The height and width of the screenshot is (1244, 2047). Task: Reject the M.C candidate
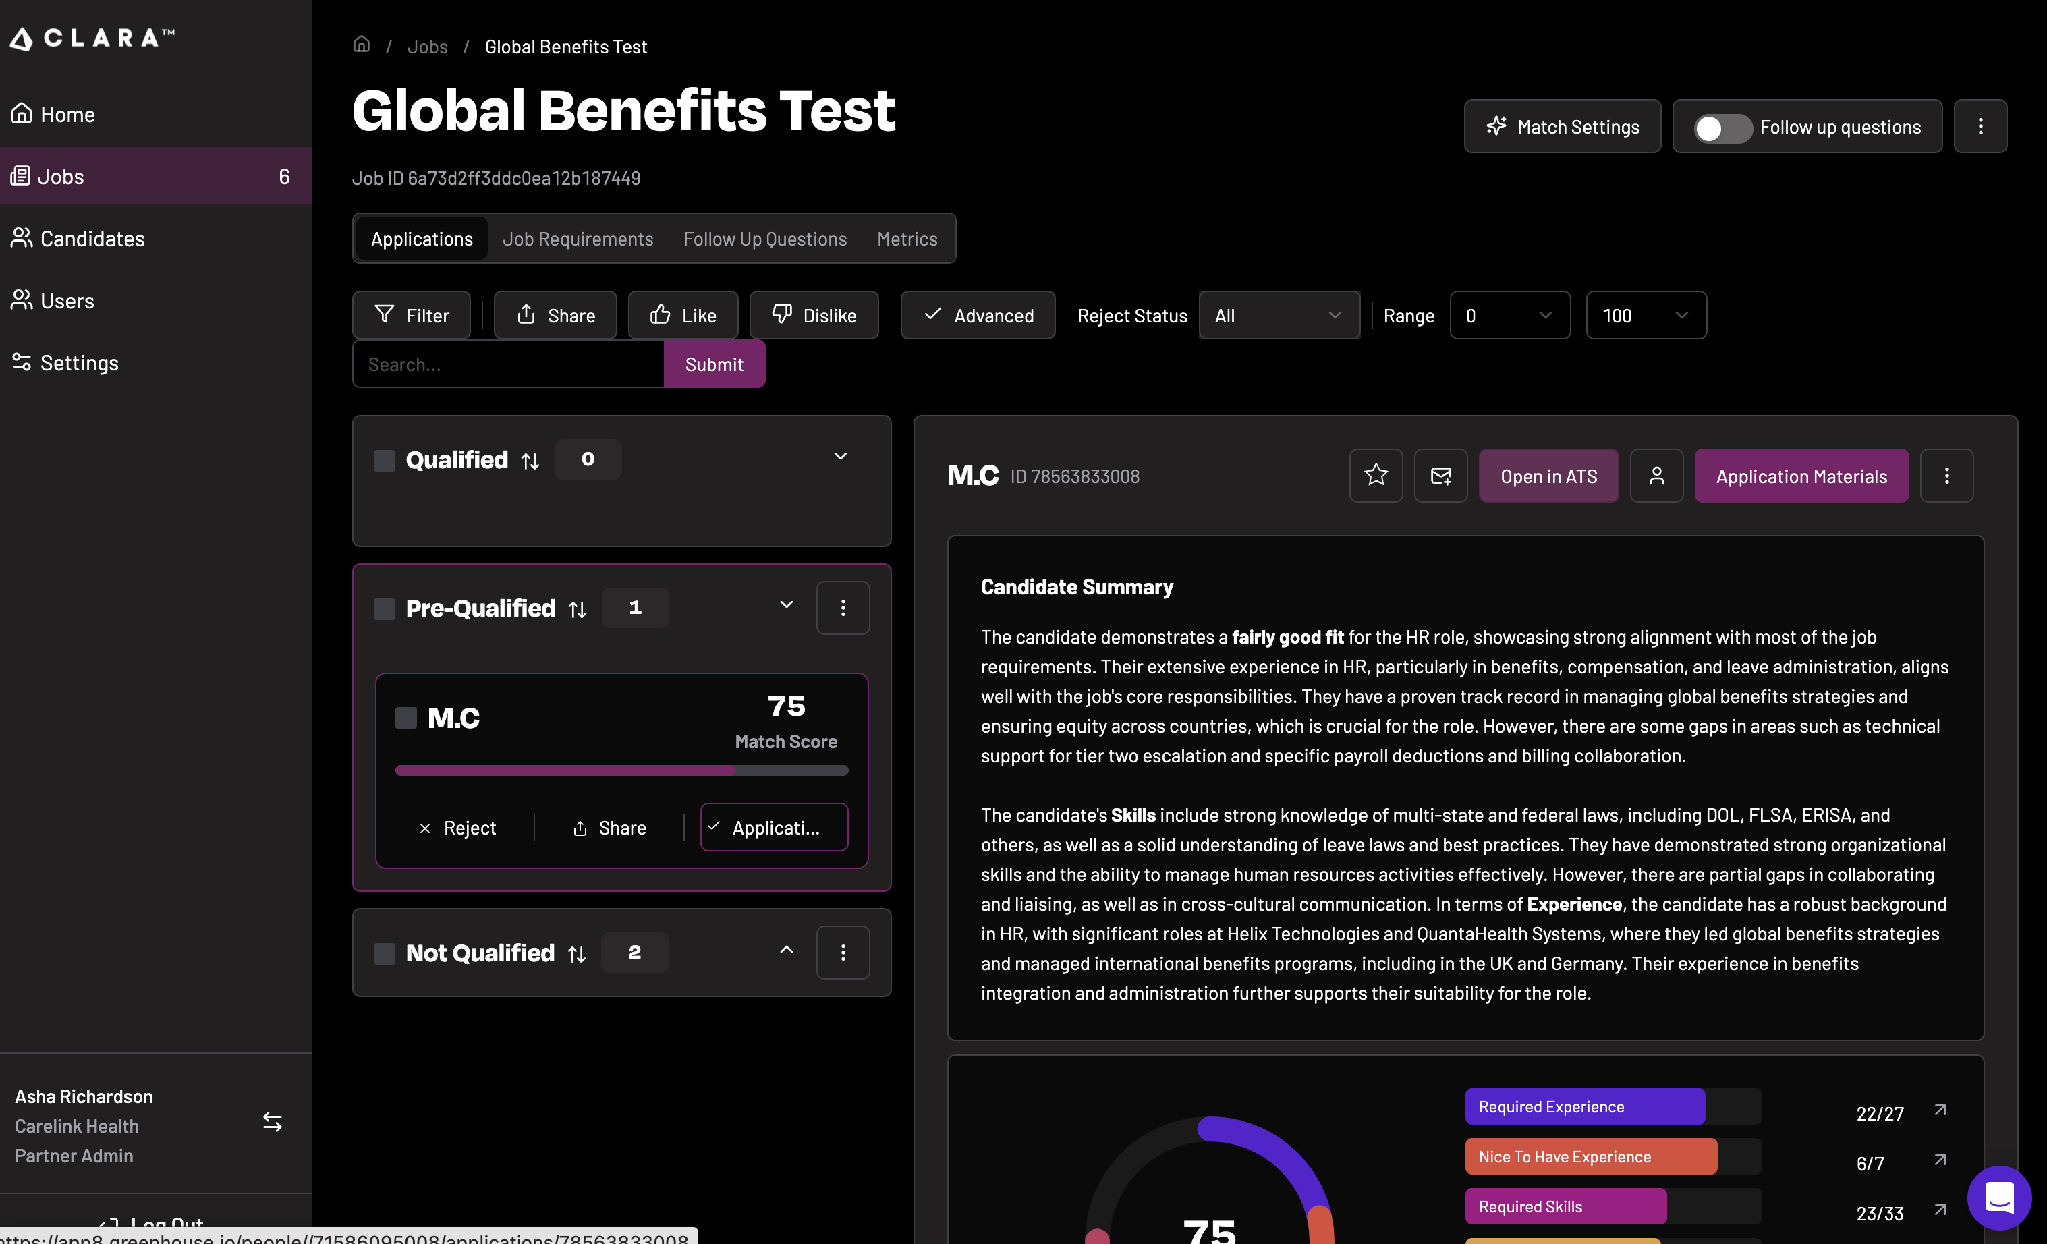pyautogui.click(x=457, y=828)
